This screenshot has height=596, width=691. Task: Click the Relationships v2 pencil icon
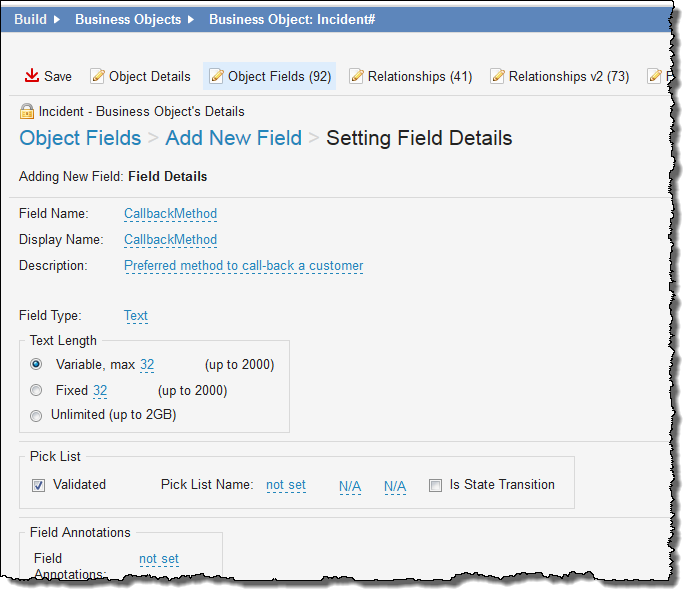tap(496, 76)
